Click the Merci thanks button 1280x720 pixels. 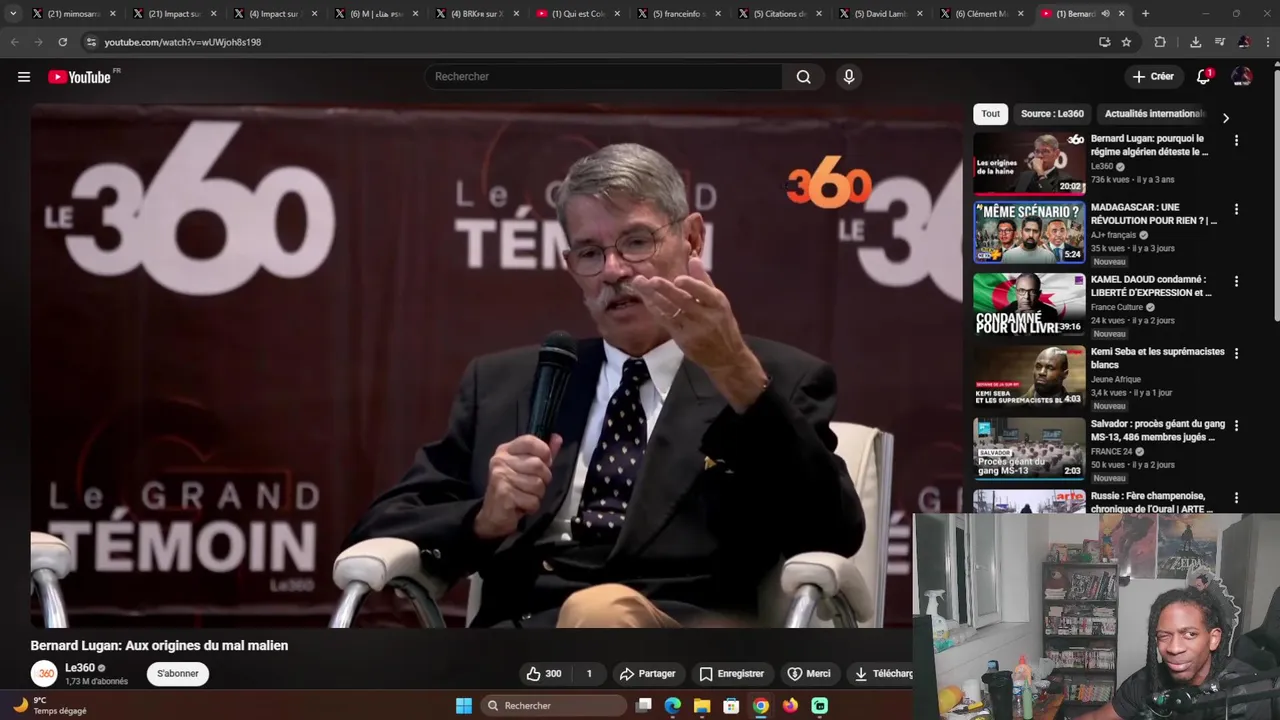[809, 674]
